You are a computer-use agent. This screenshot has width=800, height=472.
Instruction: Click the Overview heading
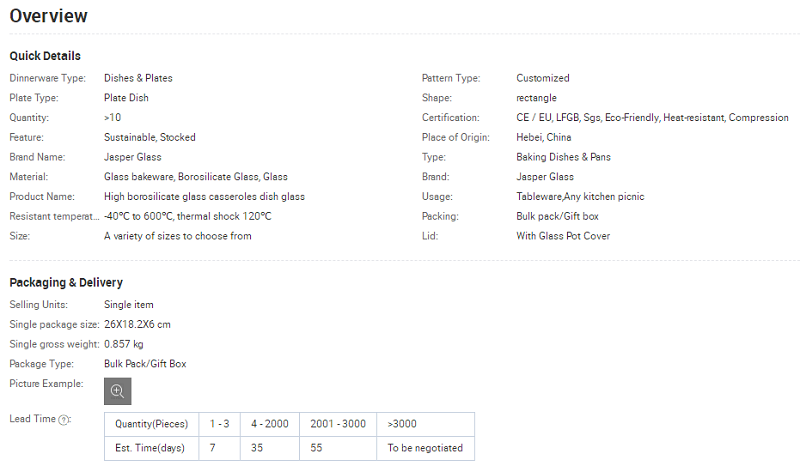tap(48, 16)
